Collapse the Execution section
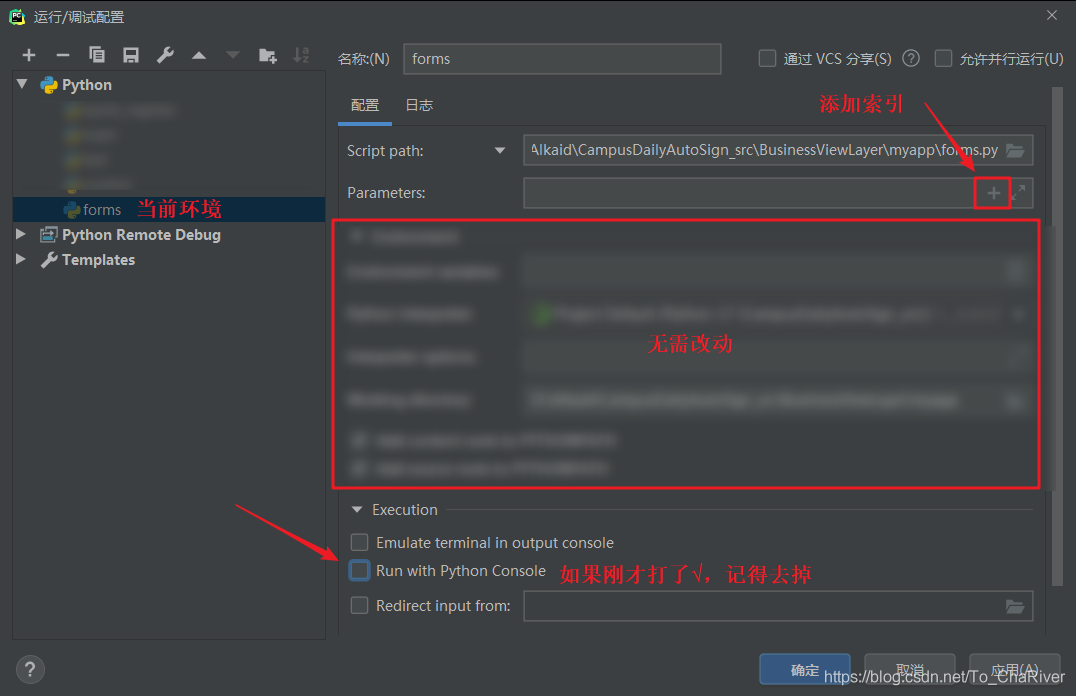The height and width of the screenshot is (696, 1076). point(357,510)
